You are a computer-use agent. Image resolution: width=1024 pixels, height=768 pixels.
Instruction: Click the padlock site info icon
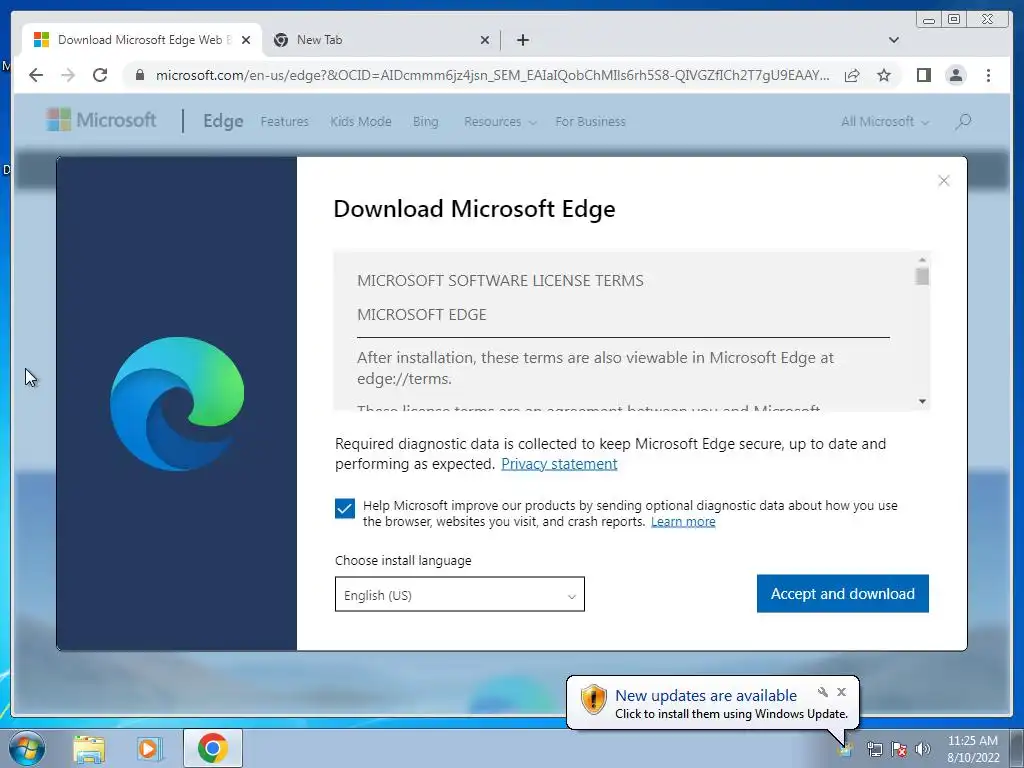[140, 75]
